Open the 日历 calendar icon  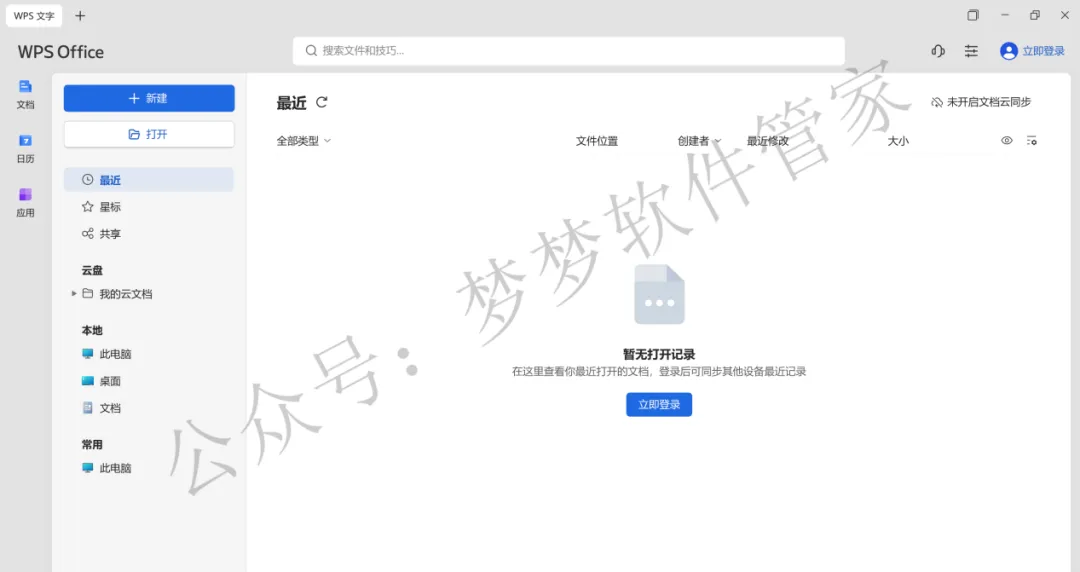click(x=25, y=149)
